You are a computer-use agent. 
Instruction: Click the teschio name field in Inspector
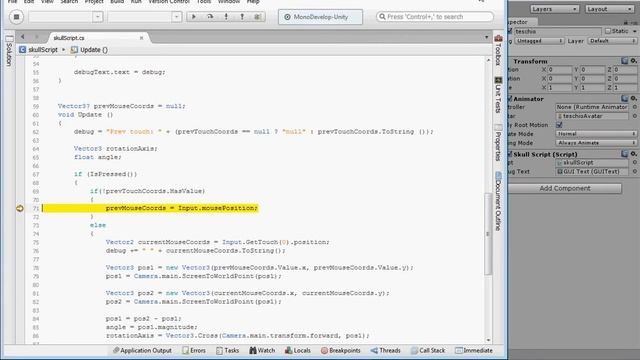[x=557, y=31]
